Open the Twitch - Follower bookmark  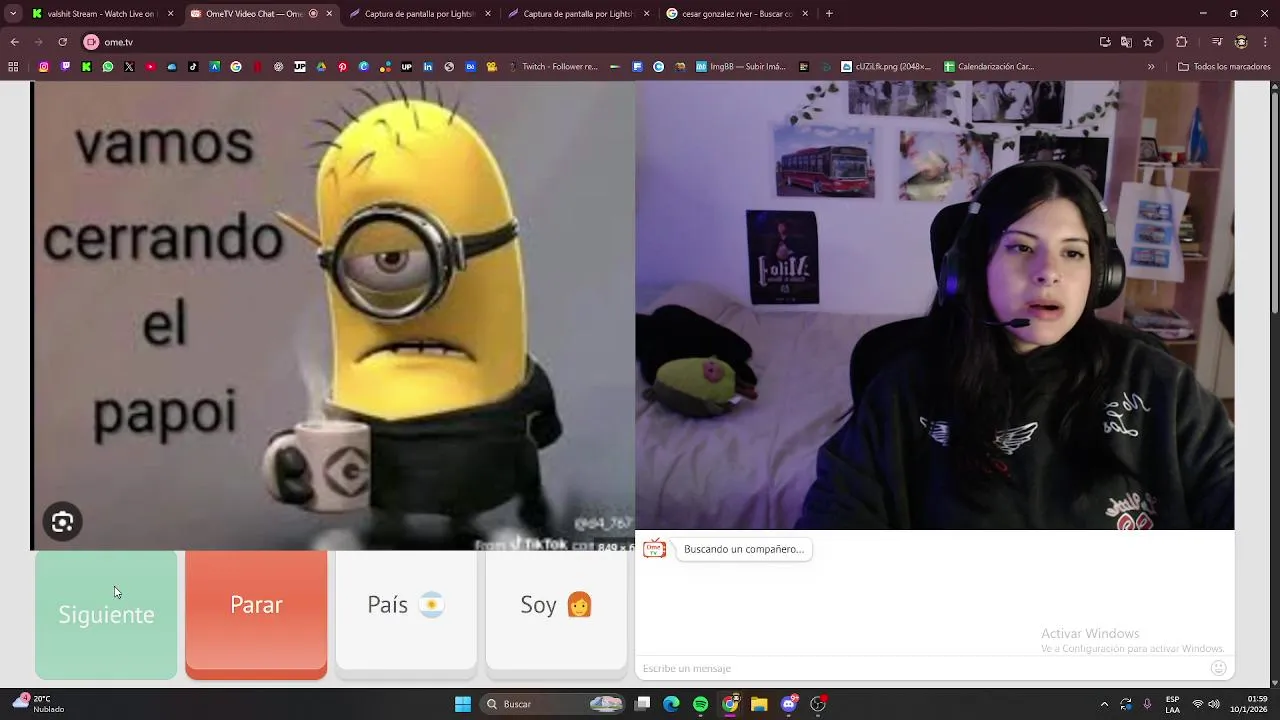click(552, 67)
